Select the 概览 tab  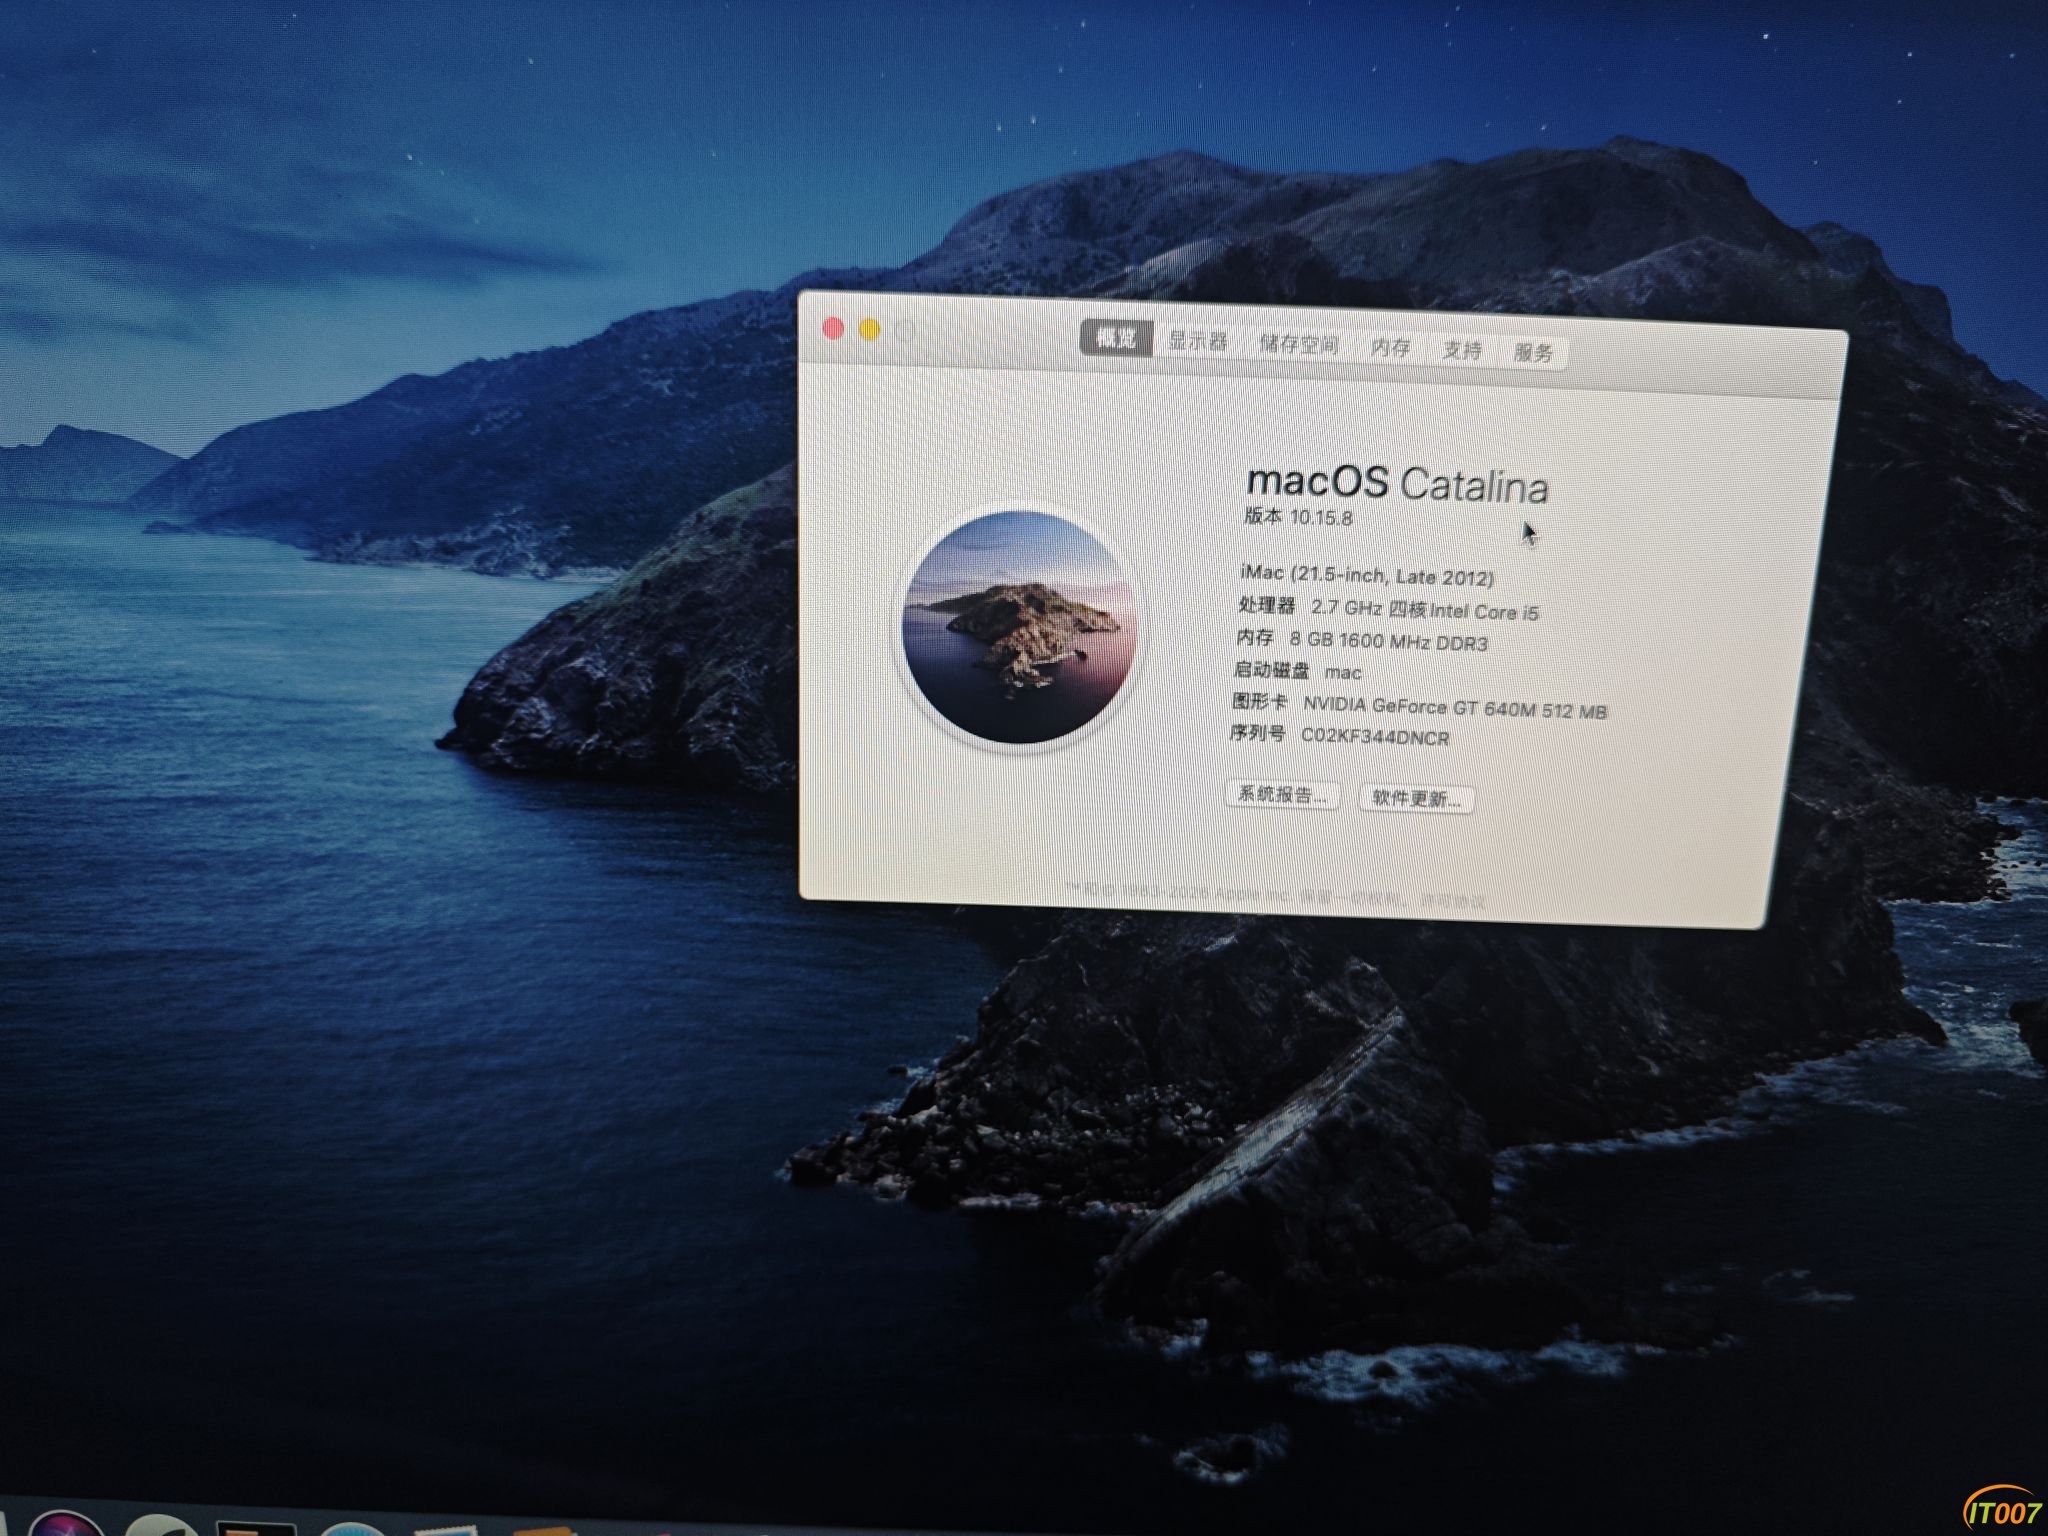coord(1116,338)
